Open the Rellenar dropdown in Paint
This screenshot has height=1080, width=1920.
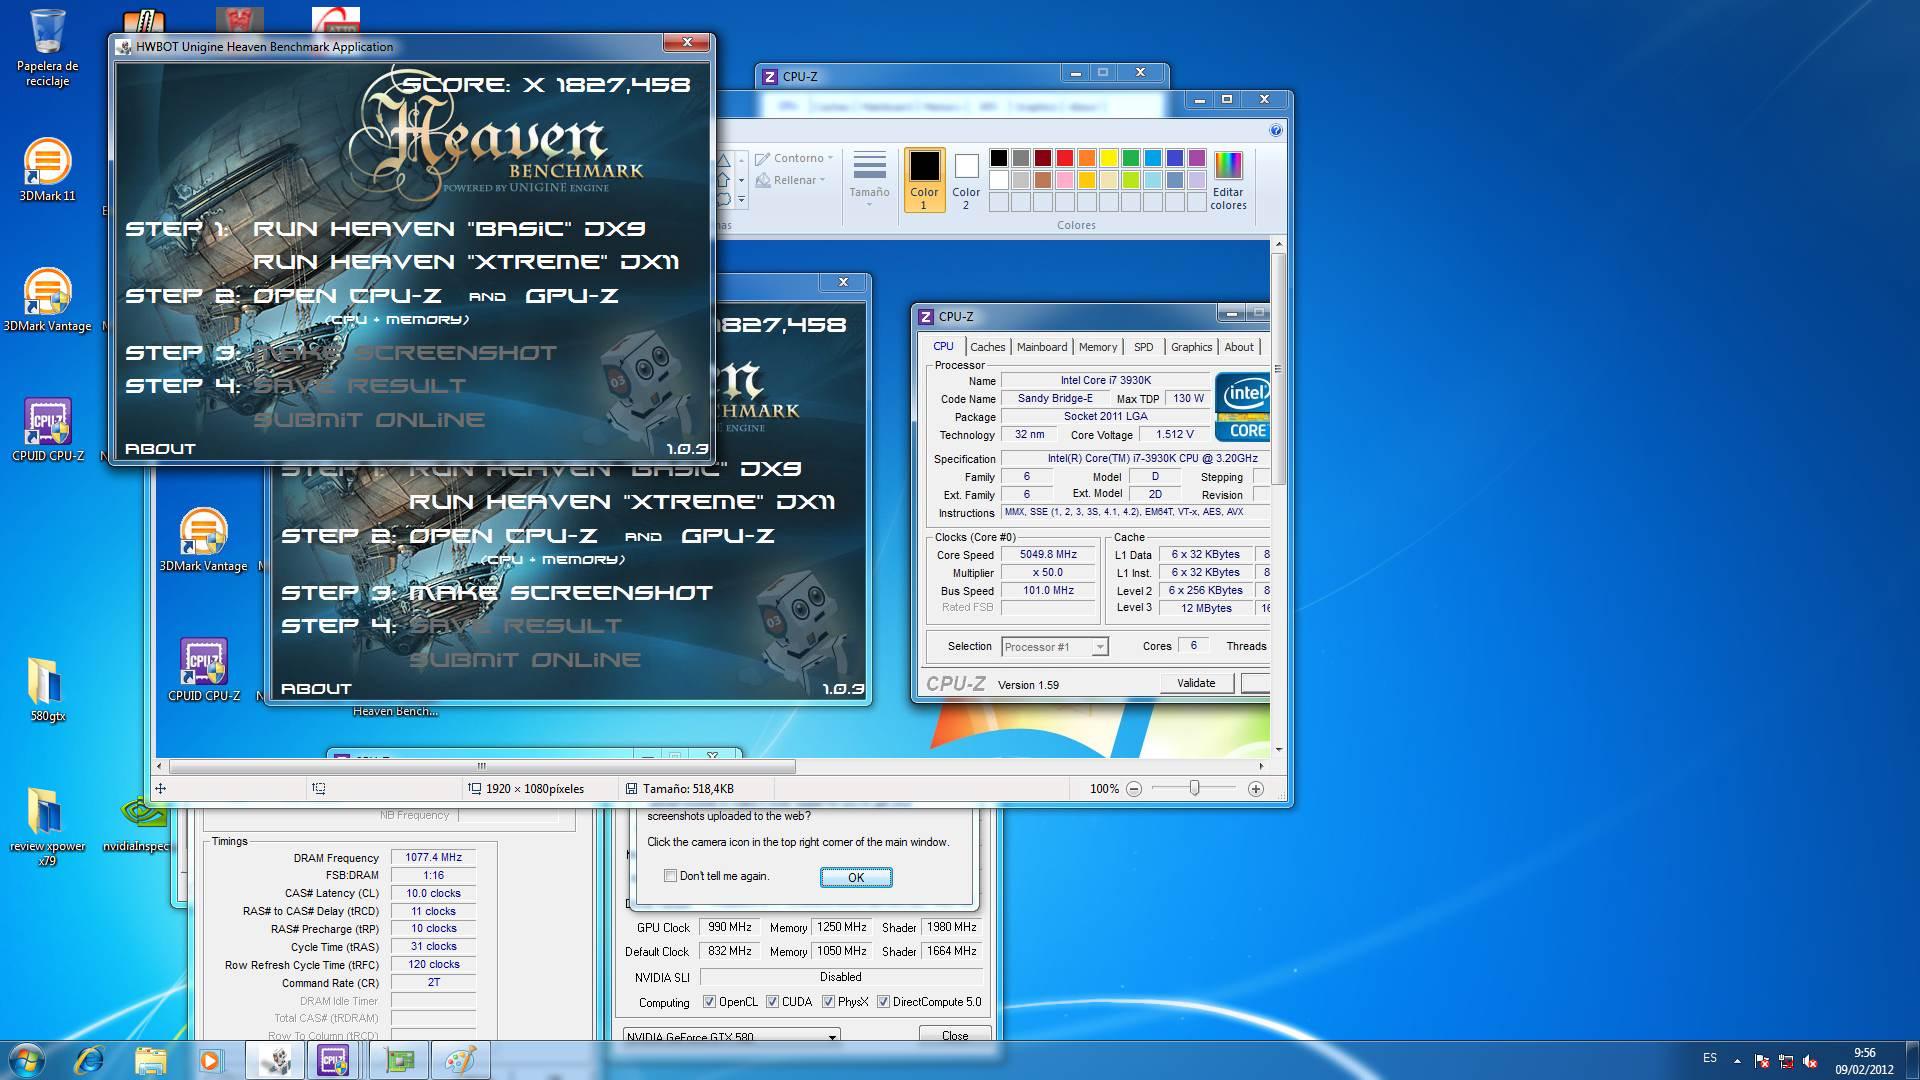tap(790, 180)
